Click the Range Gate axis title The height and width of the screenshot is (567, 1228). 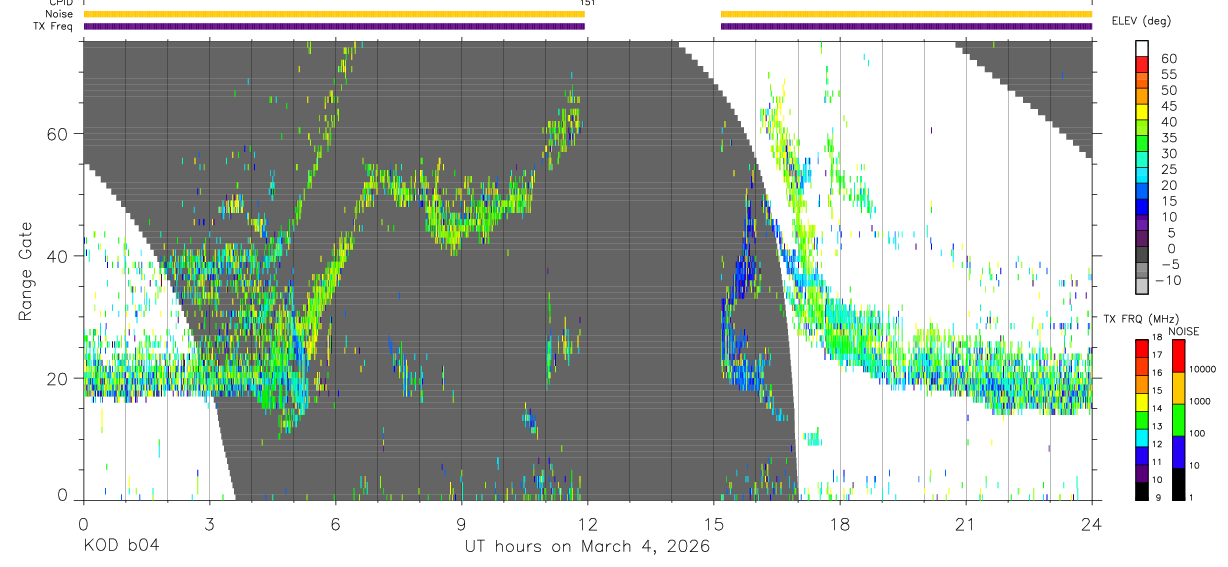click(x=26, y=272)
